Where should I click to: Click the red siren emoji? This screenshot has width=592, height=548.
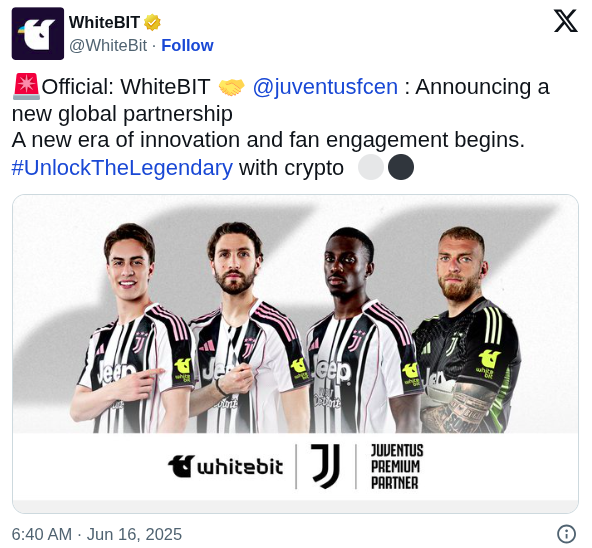click(x=26, y=86)
